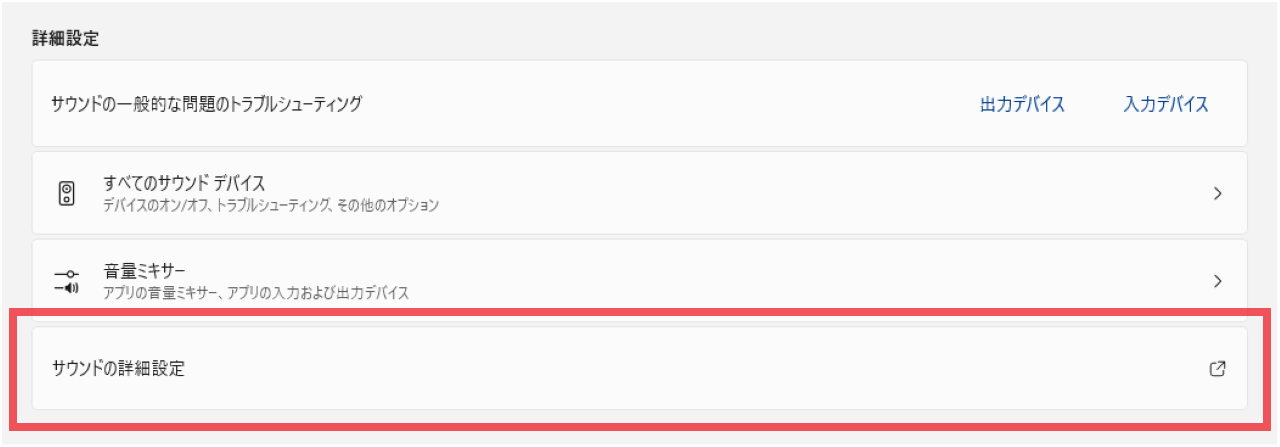Click the デバイスのオン/オフ、トラブルシューティング description text
The image size is (1280, 447).
271,206
